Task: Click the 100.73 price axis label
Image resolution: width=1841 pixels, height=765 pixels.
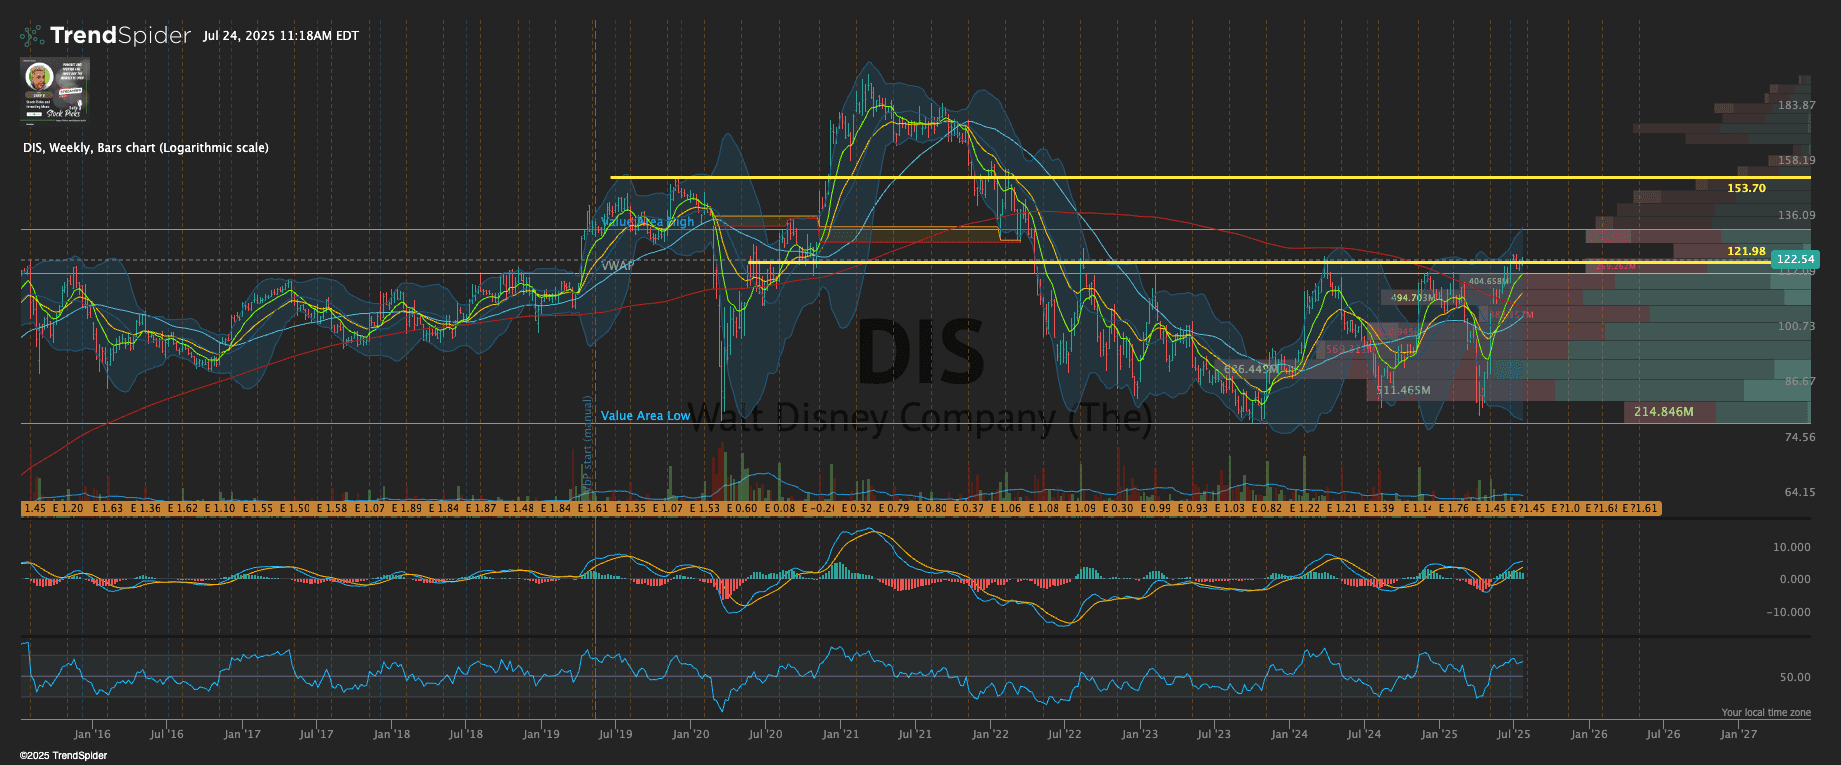Action: point(1797,326)
